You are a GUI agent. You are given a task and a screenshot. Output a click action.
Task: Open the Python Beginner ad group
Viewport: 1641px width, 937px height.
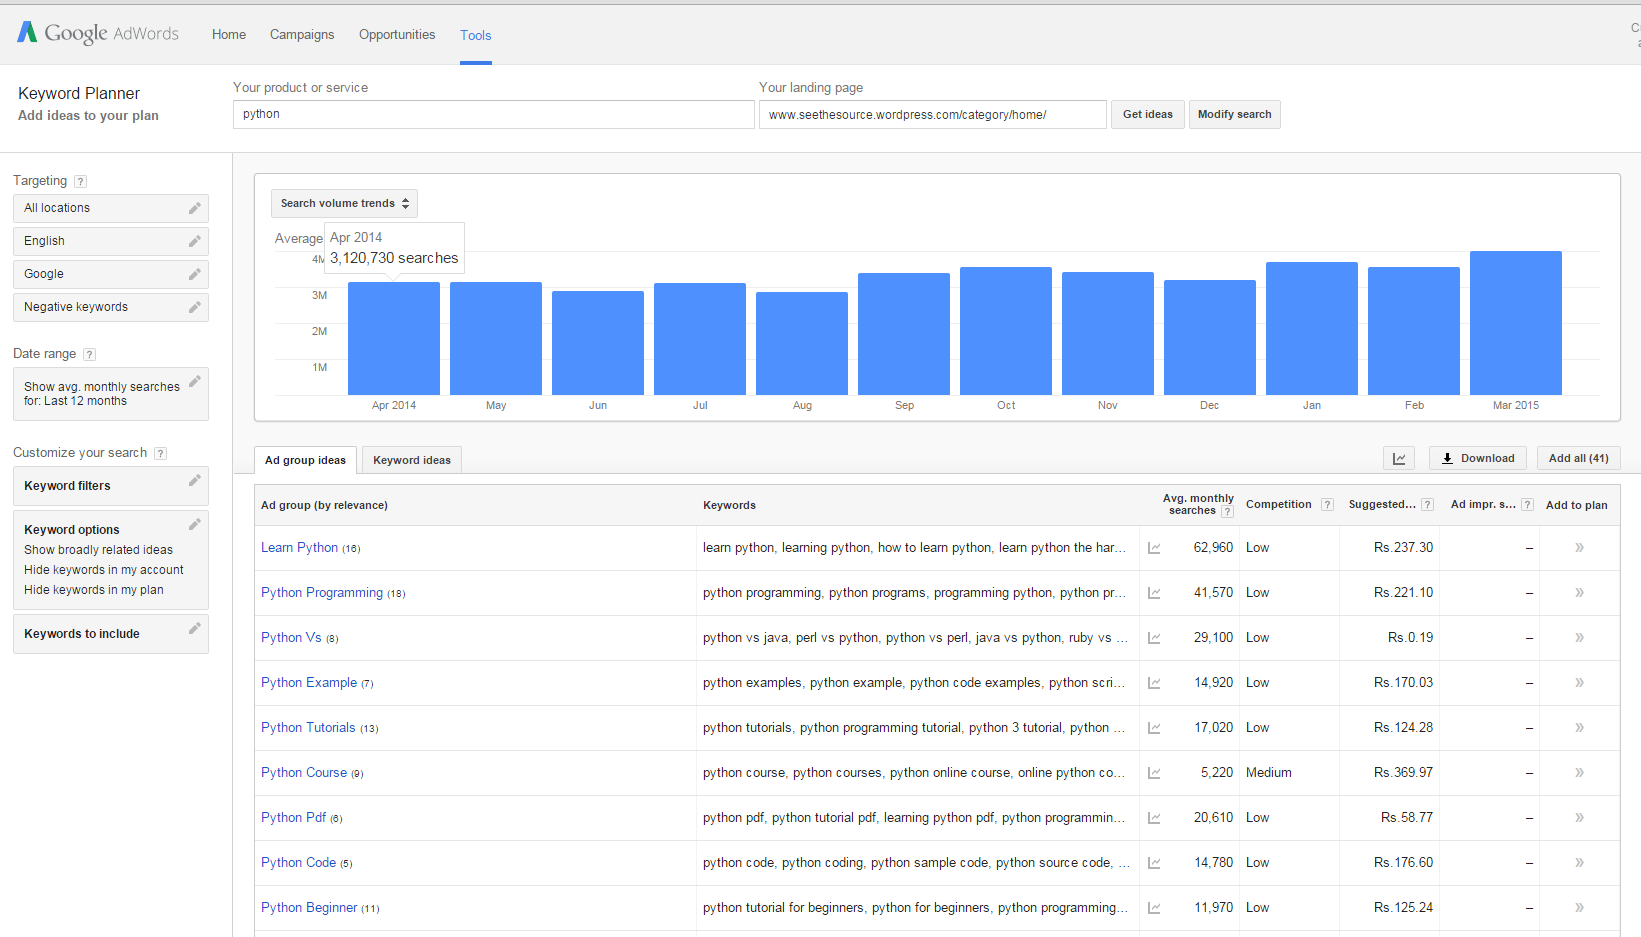(309, 907)
